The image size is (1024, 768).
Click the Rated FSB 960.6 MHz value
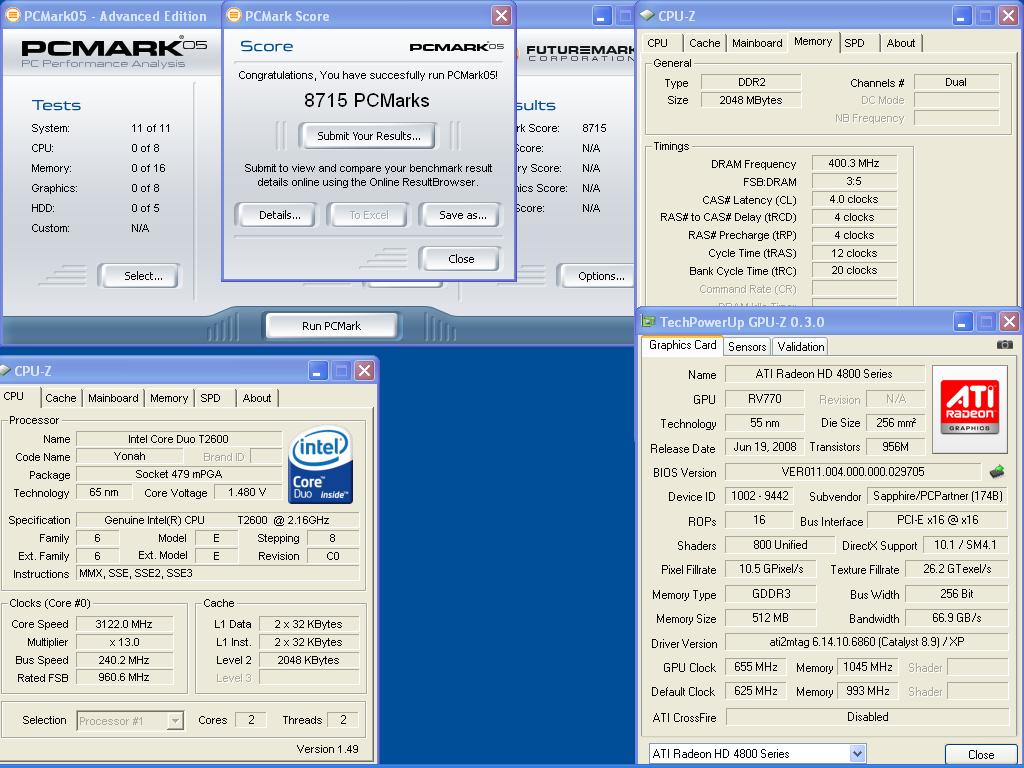[124, 677]
